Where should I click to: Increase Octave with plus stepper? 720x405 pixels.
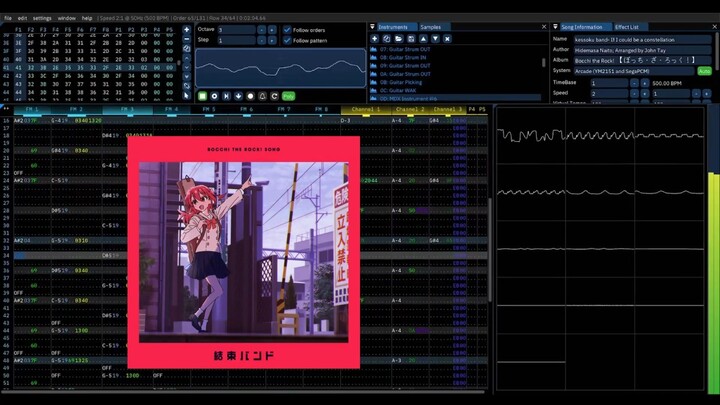coord(272,30)
